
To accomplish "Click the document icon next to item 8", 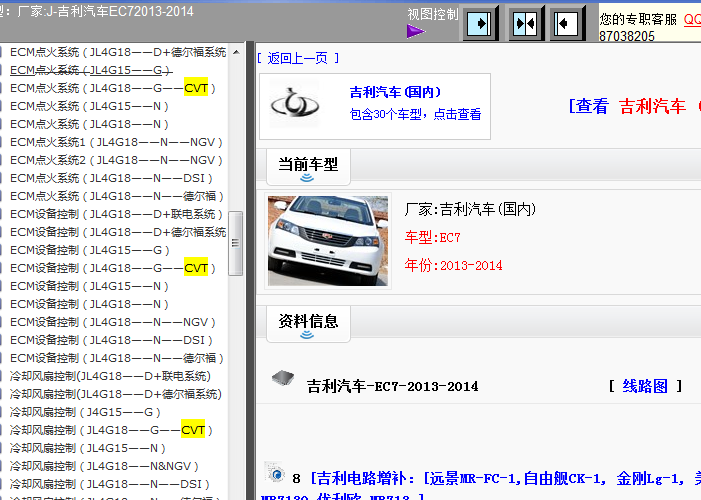I will pos(275,473).
